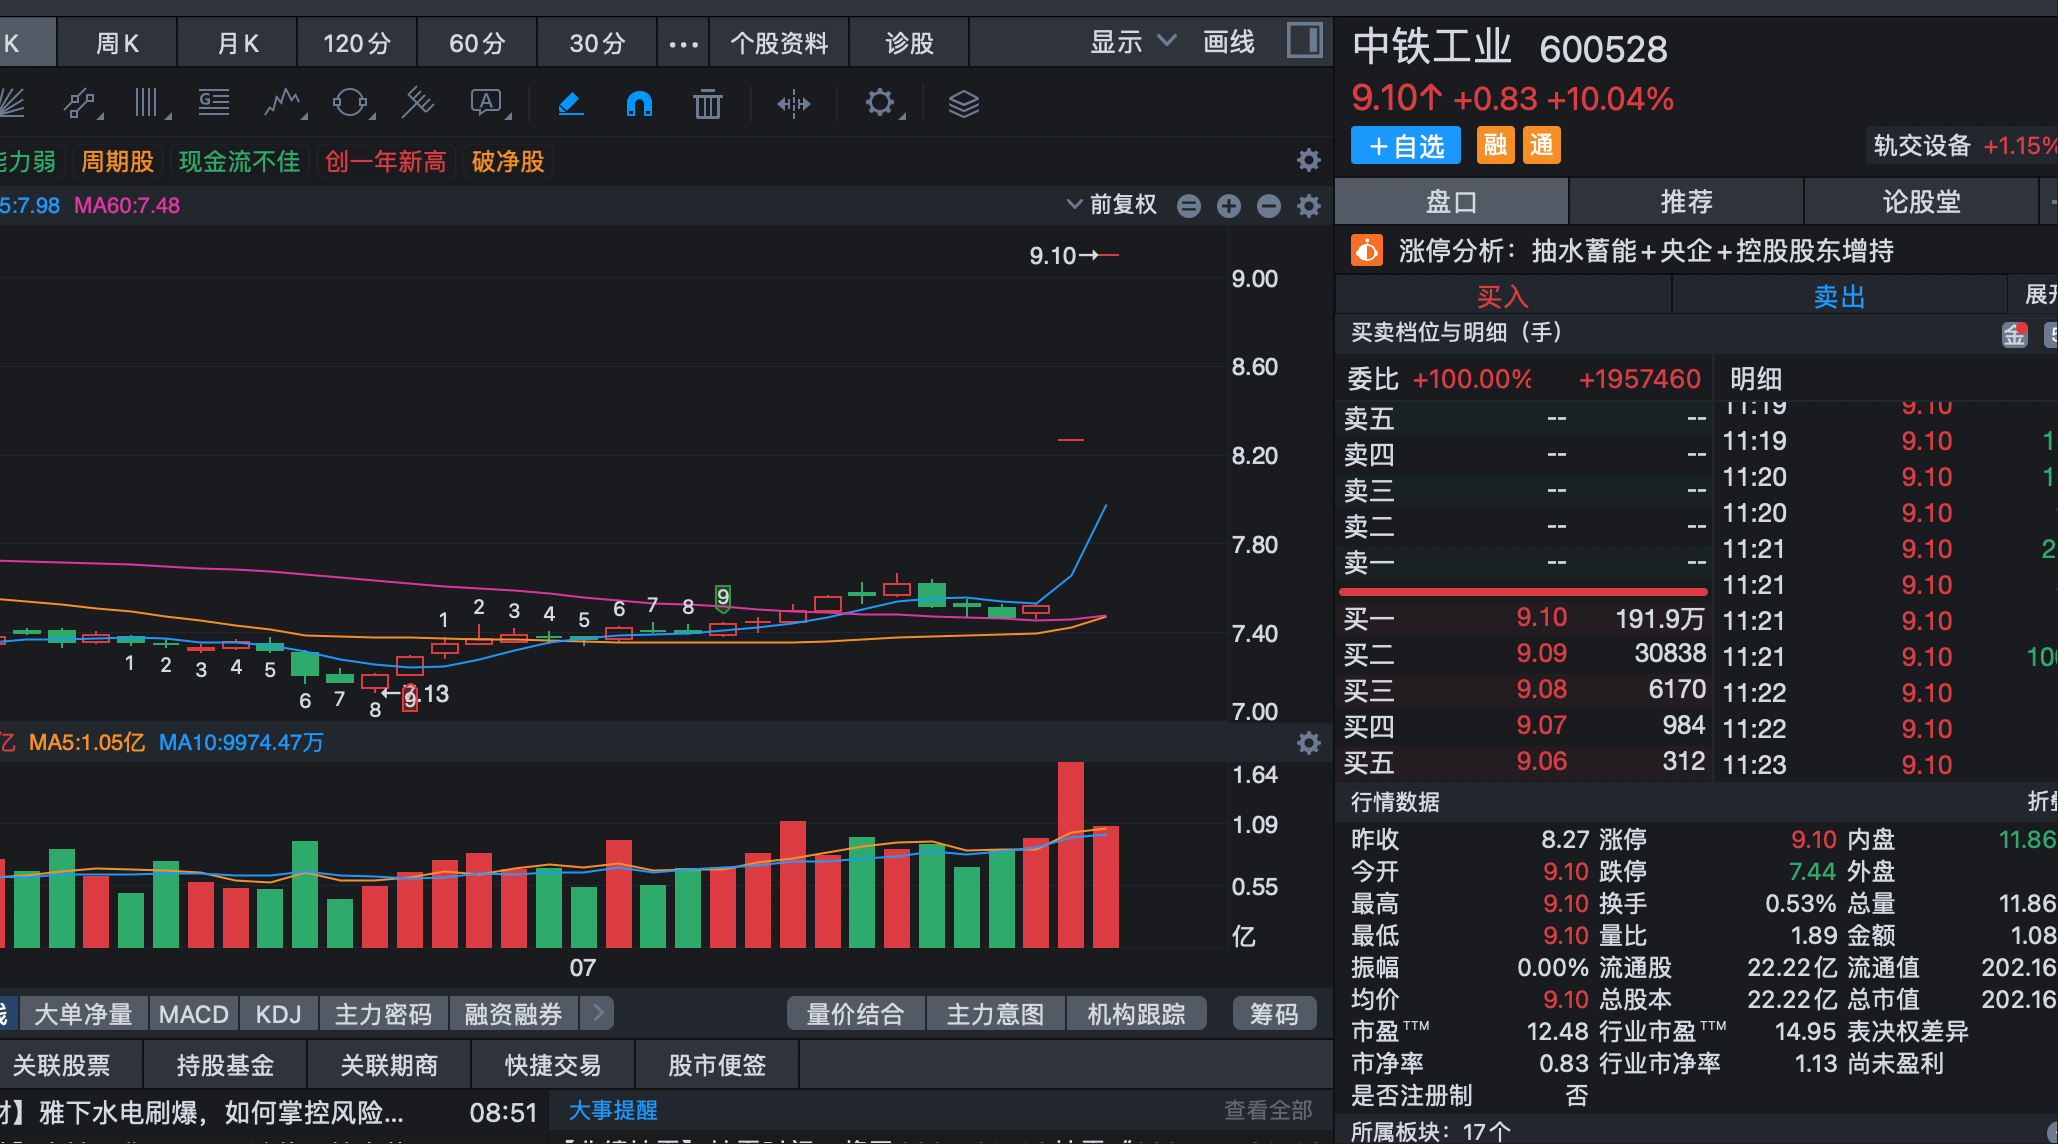This screenshot has width=2058, height=1144.
Task: Open the drawing settings gear in toolbar
Action: click(x=880, y=103)
